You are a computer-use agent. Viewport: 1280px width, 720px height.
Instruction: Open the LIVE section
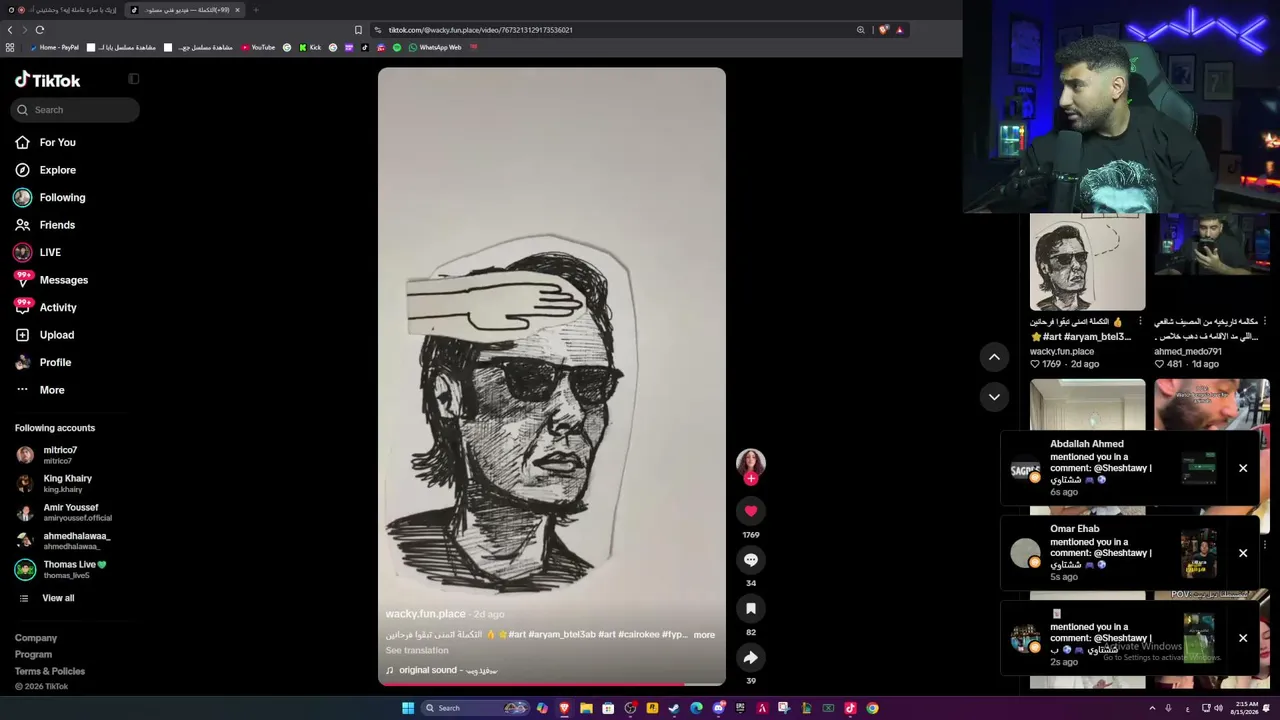pos(38,252)
